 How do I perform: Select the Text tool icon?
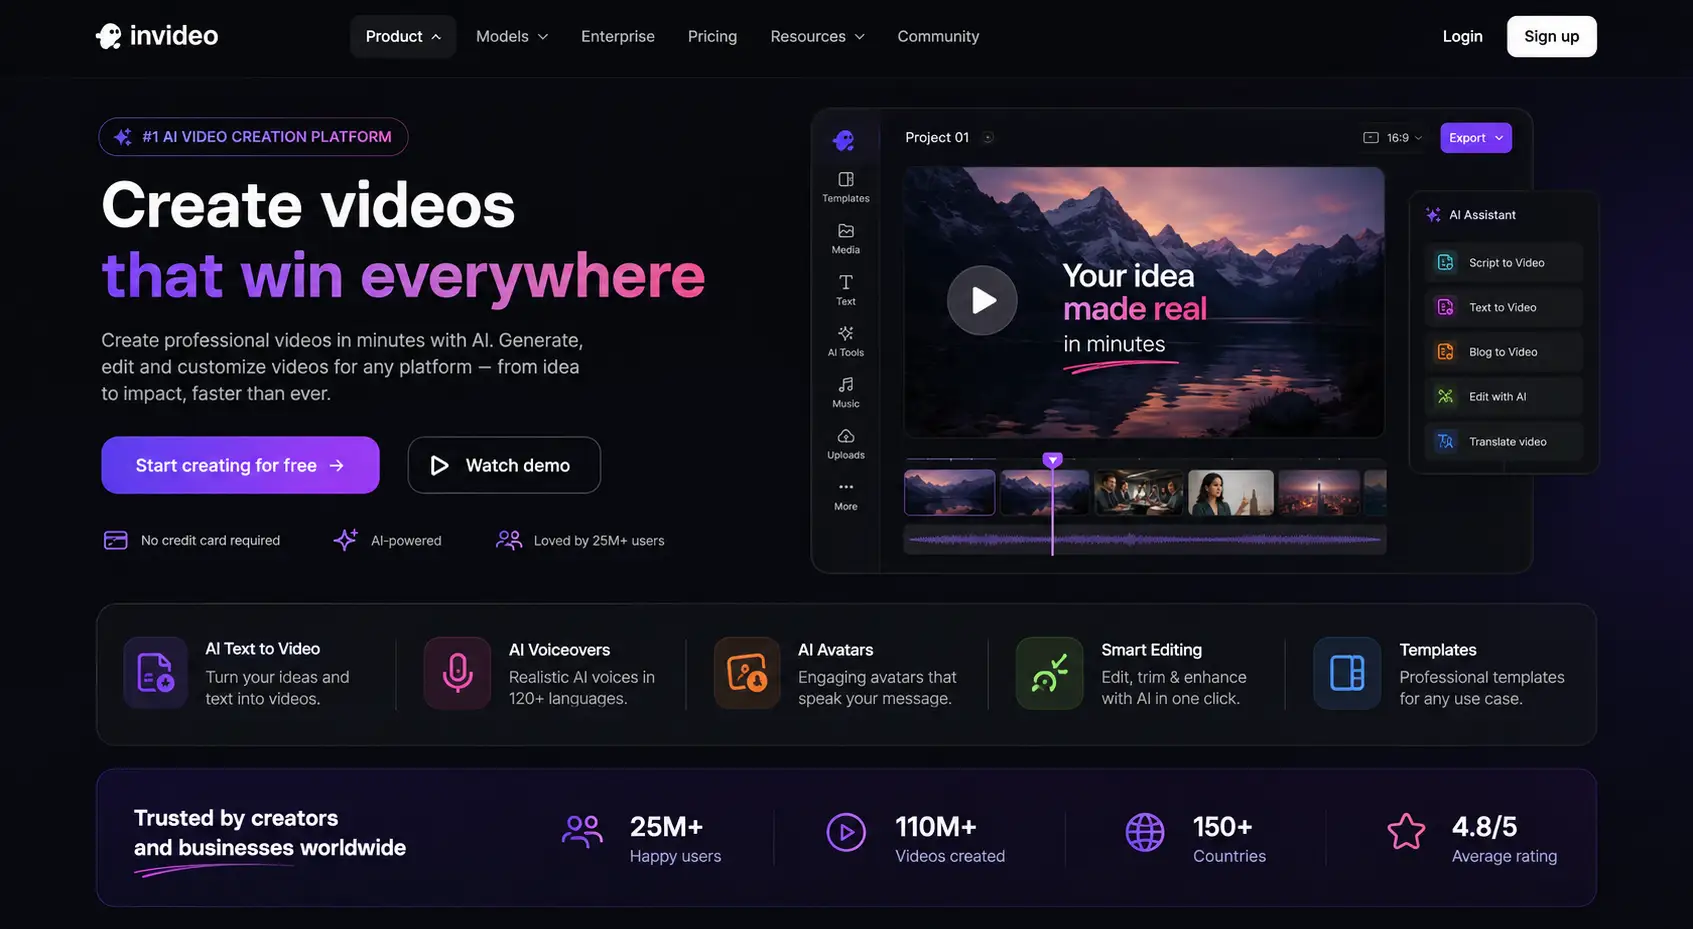[846, 282]
